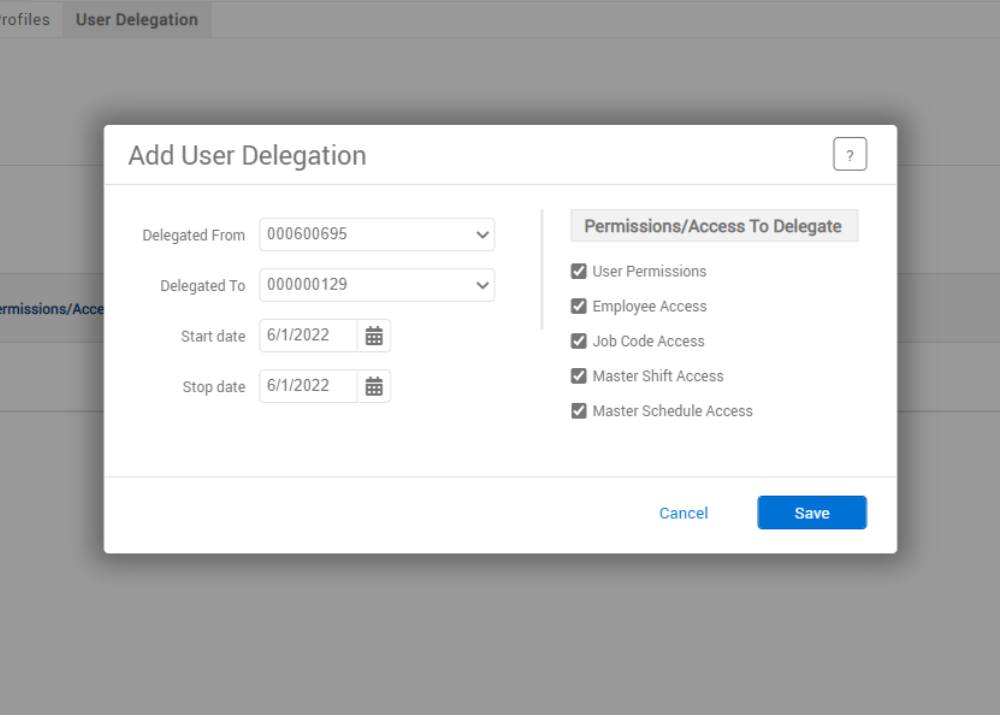Disable Job Code Access checkbox
Image resolution: width=1000 pixels, height=715 pixels.
point(578,341)
